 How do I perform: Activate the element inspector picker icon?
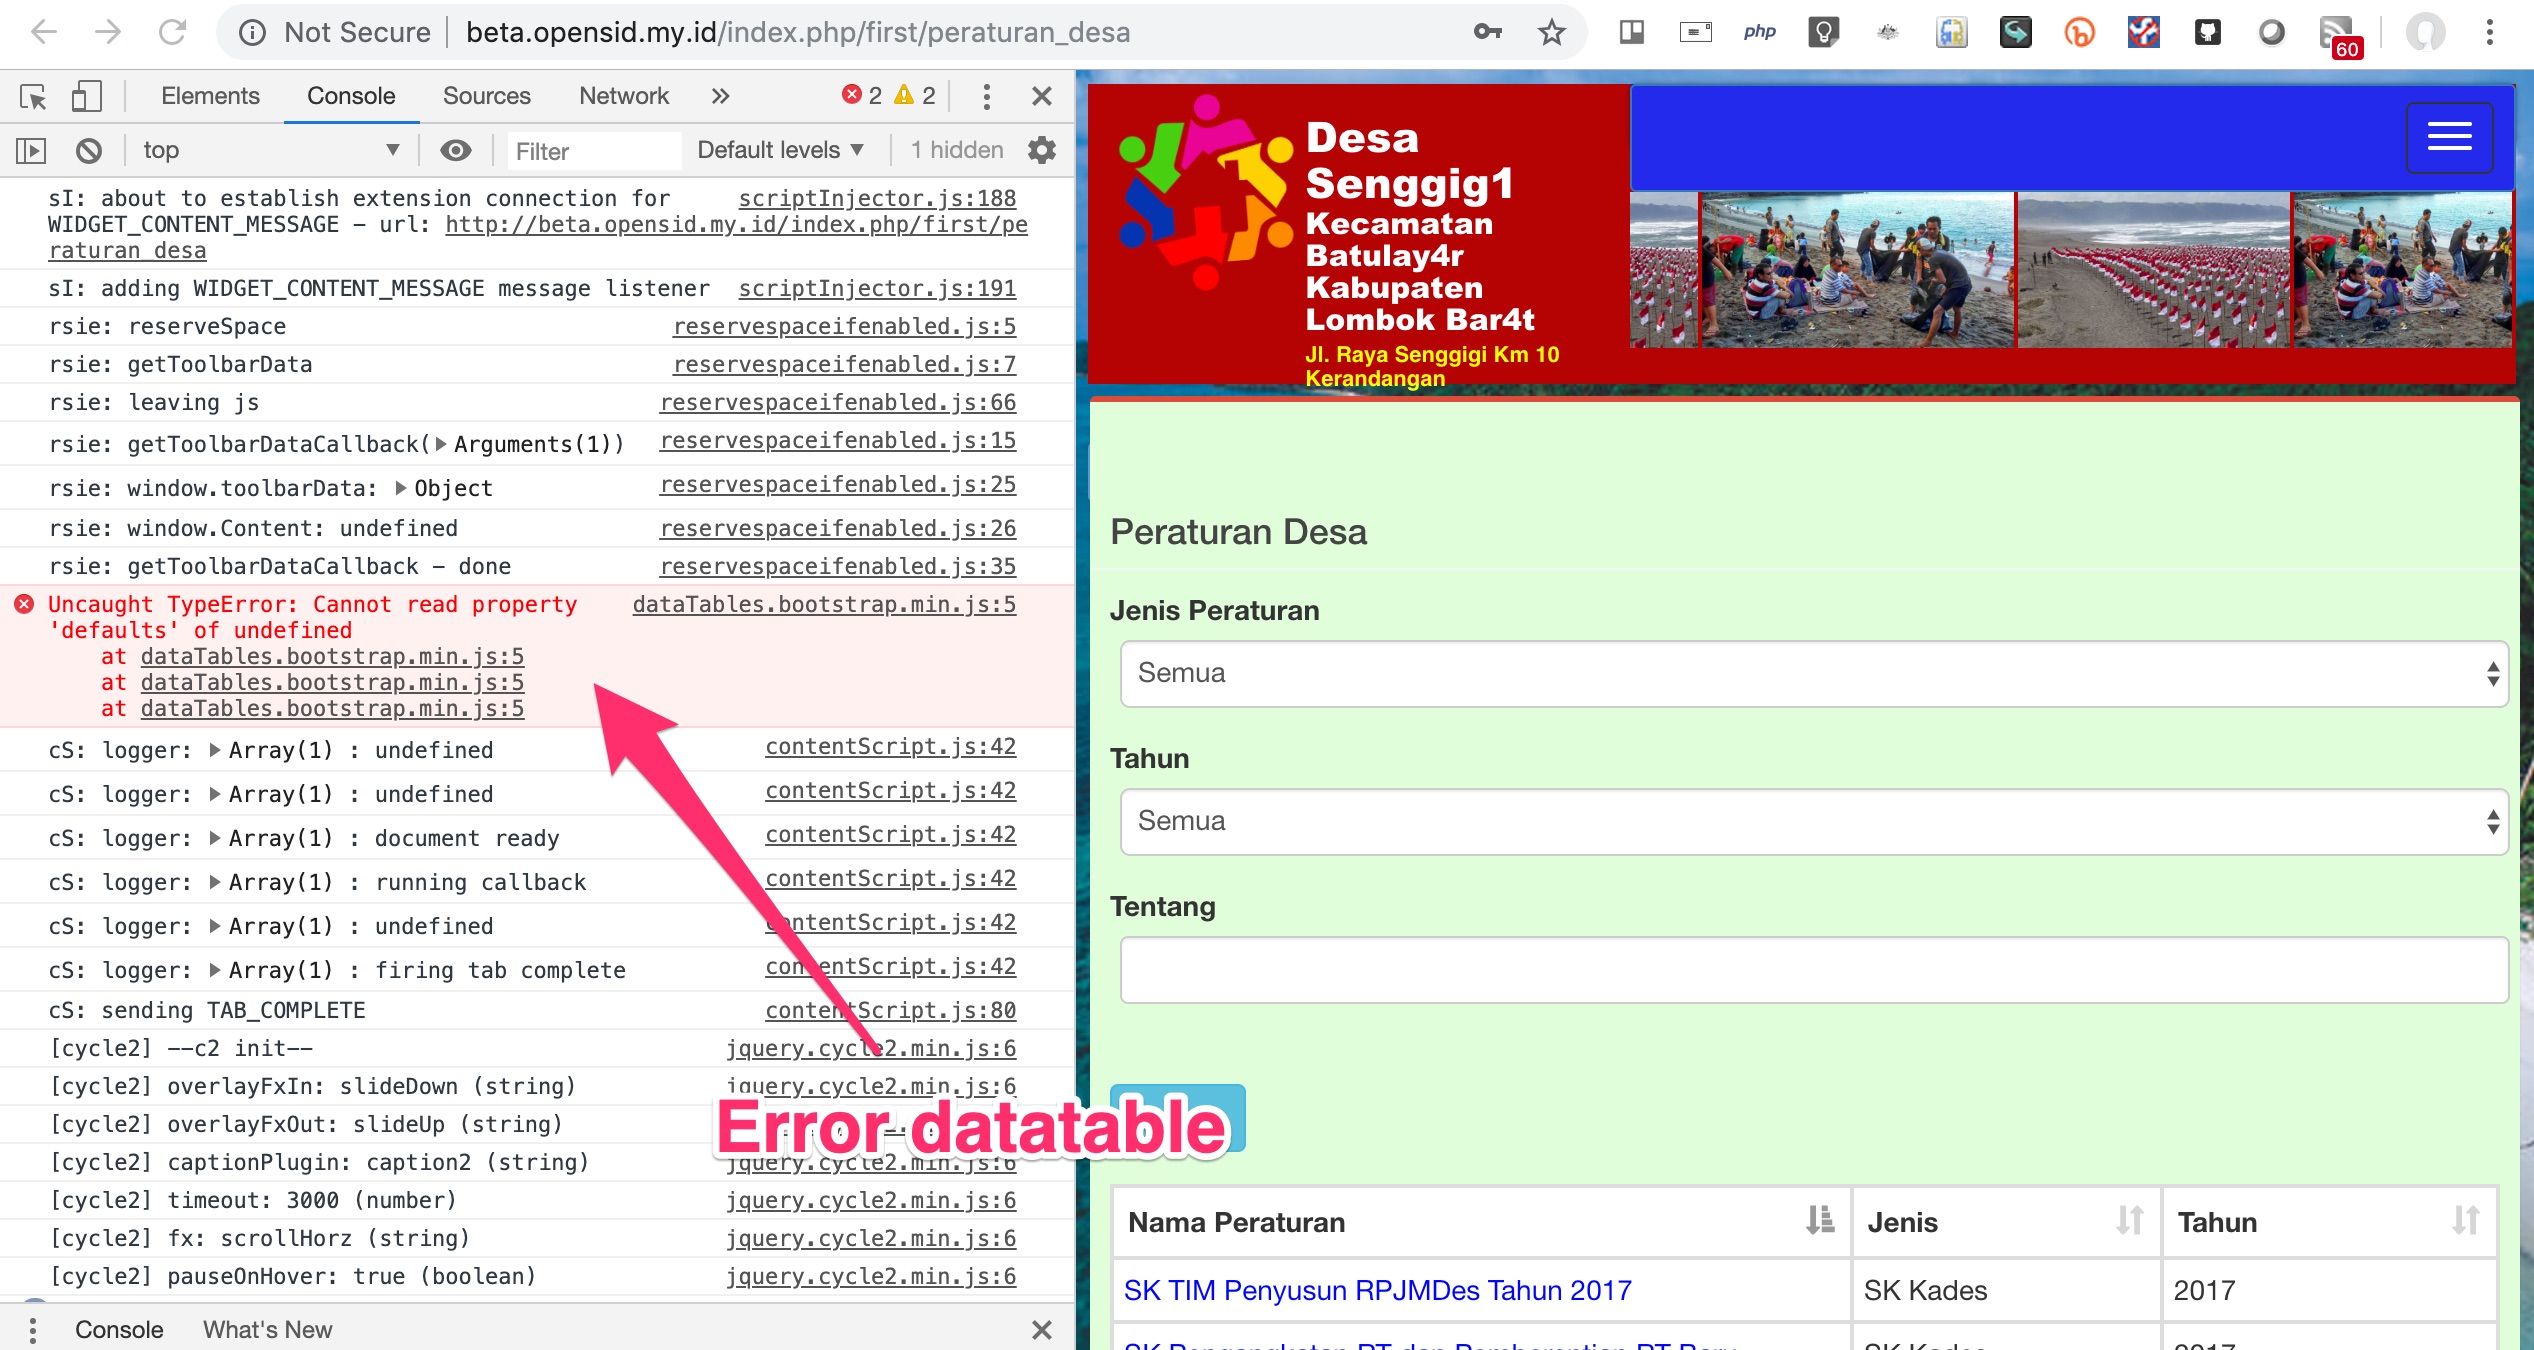coord(33,96)
